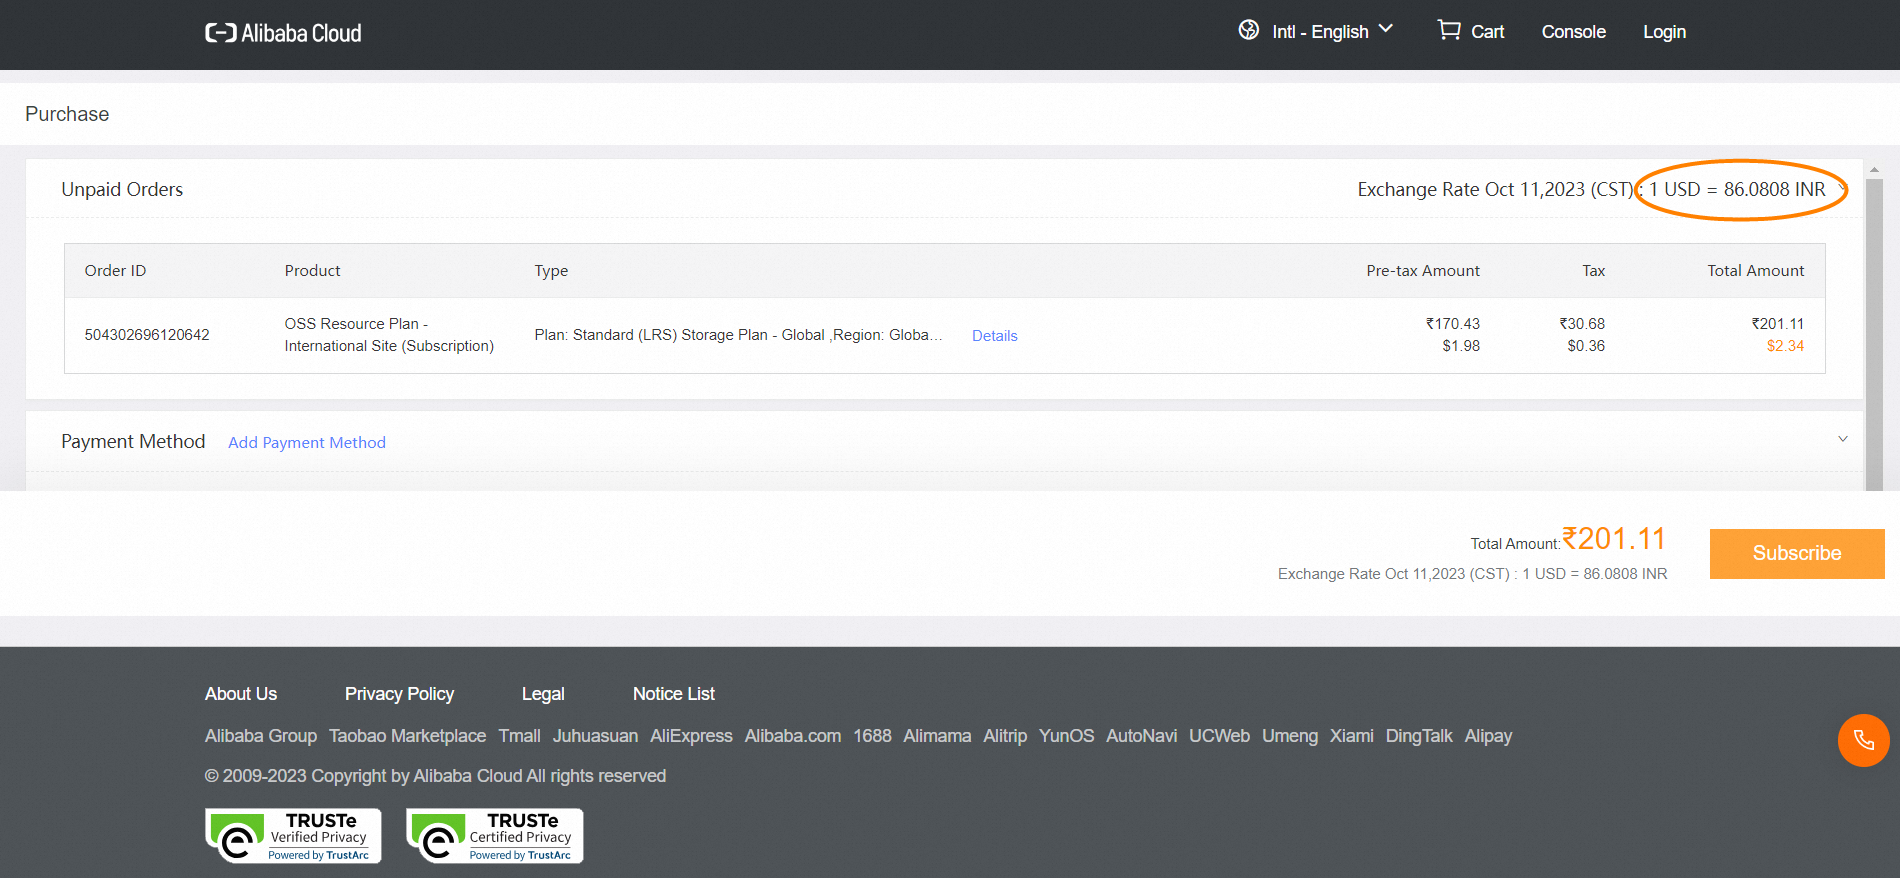Collapse the Unpaid Orders section chevron
This screenshot has height=878, width=1900.
(1843, 188)
